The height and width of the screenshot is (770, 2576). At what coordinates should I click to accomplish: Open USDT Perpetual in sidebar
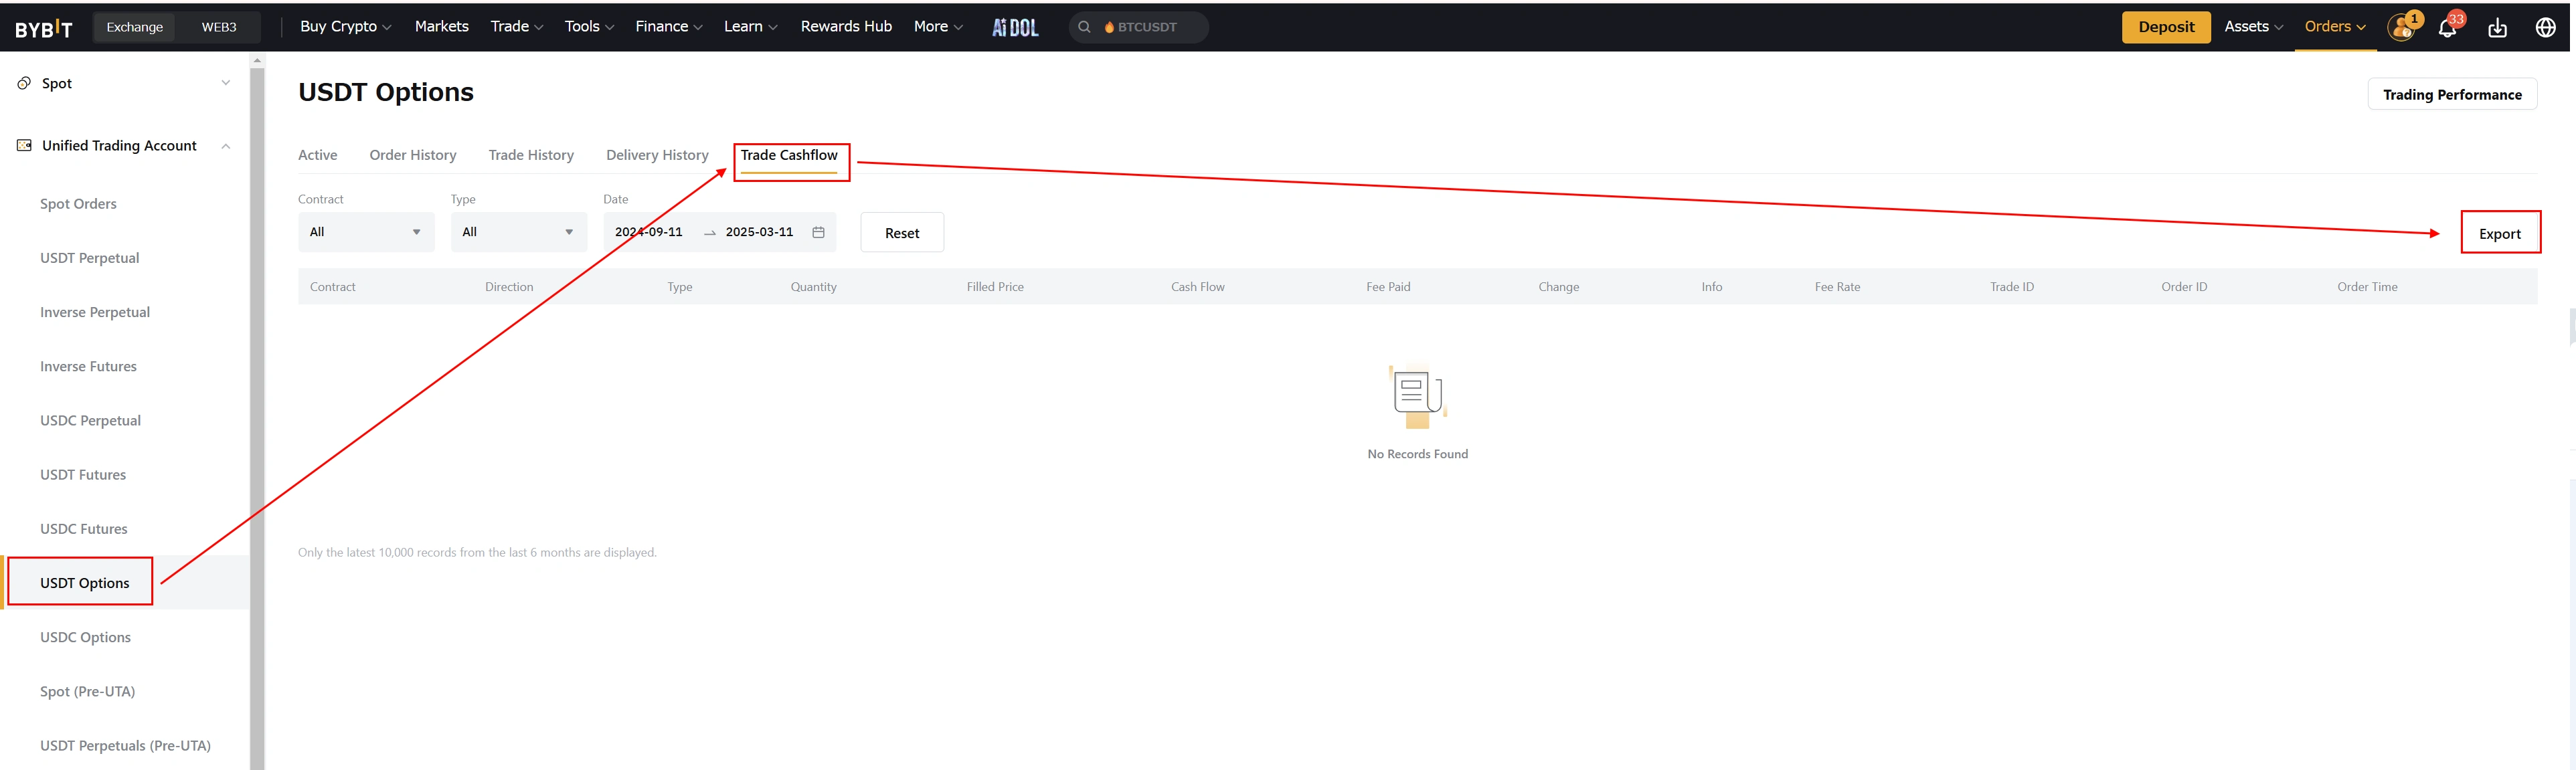coord(89,258)
